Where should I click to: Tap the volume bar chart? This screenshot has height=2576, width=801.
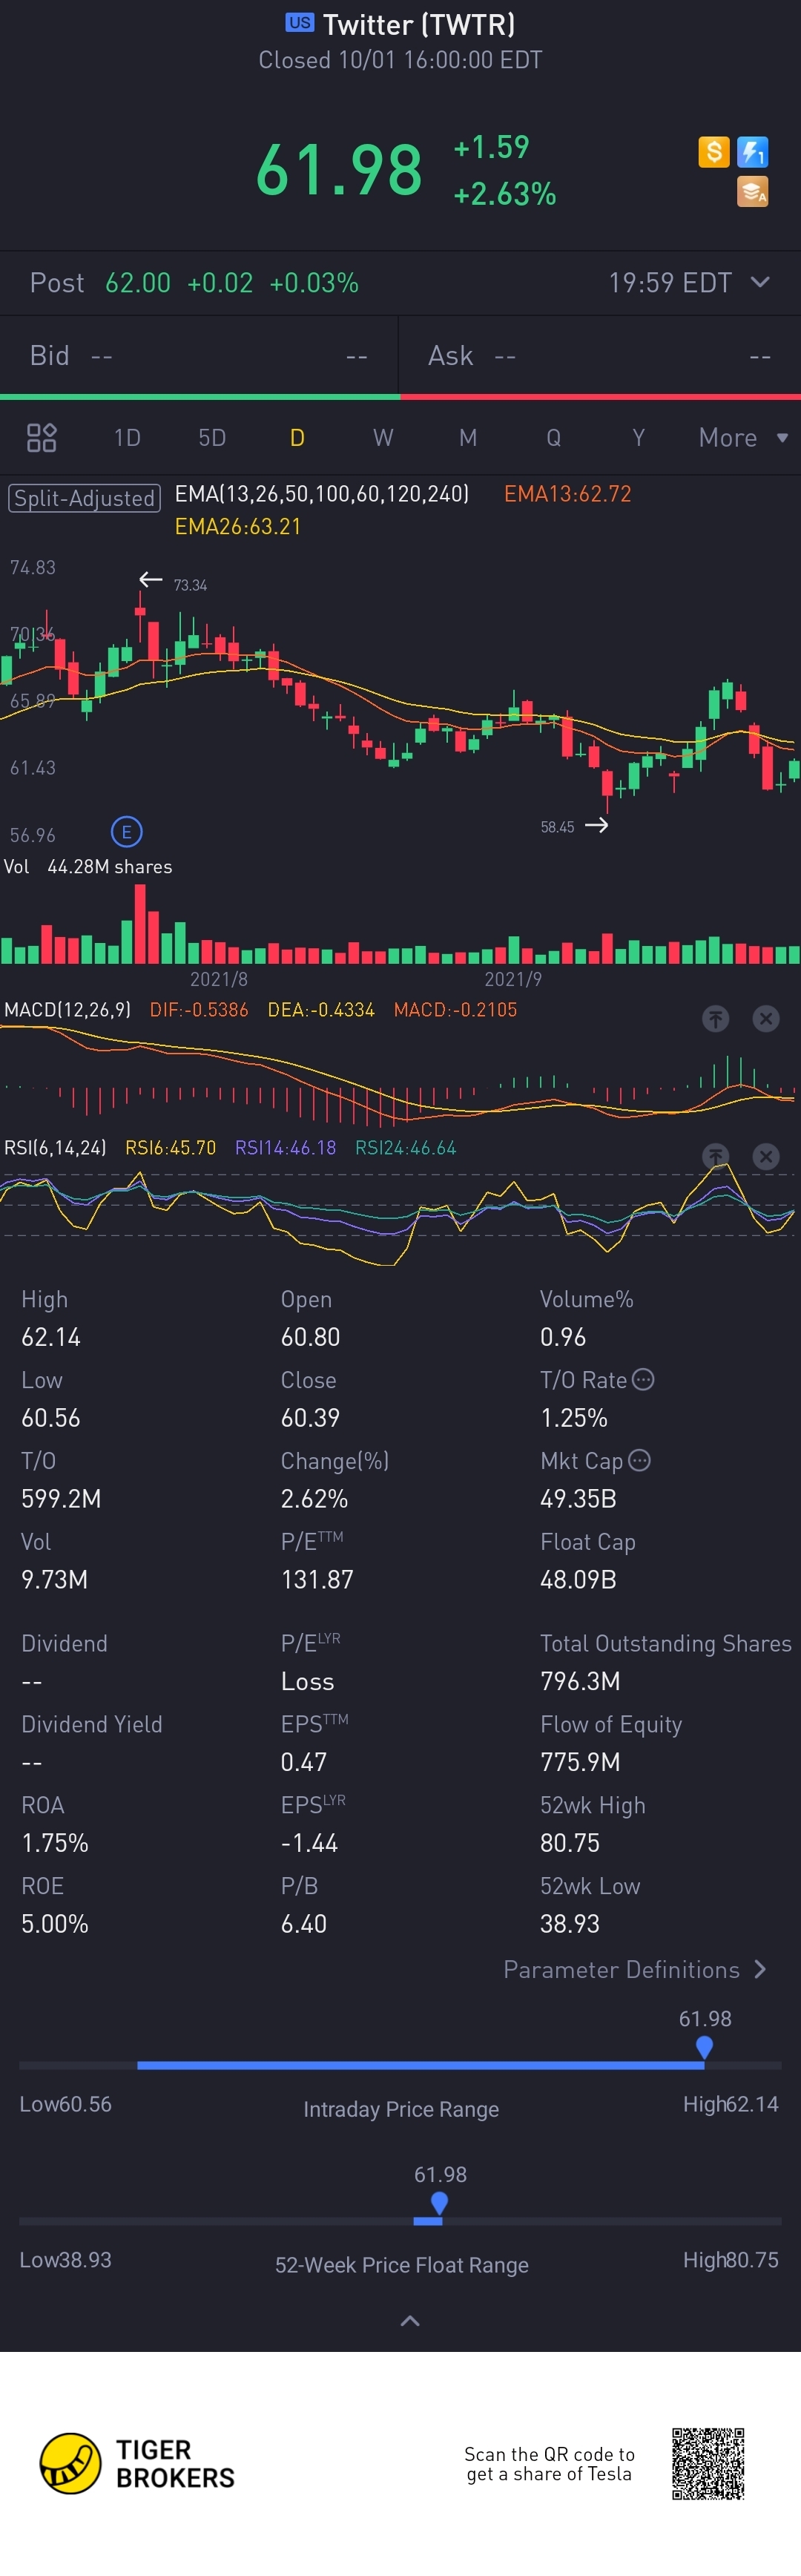[400, 924]
